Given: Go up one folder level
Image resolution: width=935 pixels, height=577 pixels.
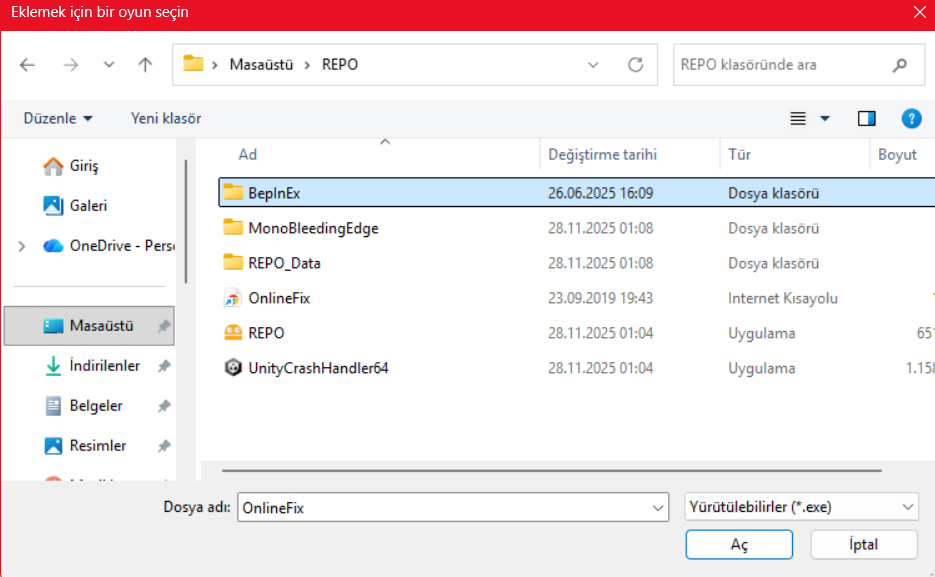Looking at the screenshot, I should coord(145,64).
